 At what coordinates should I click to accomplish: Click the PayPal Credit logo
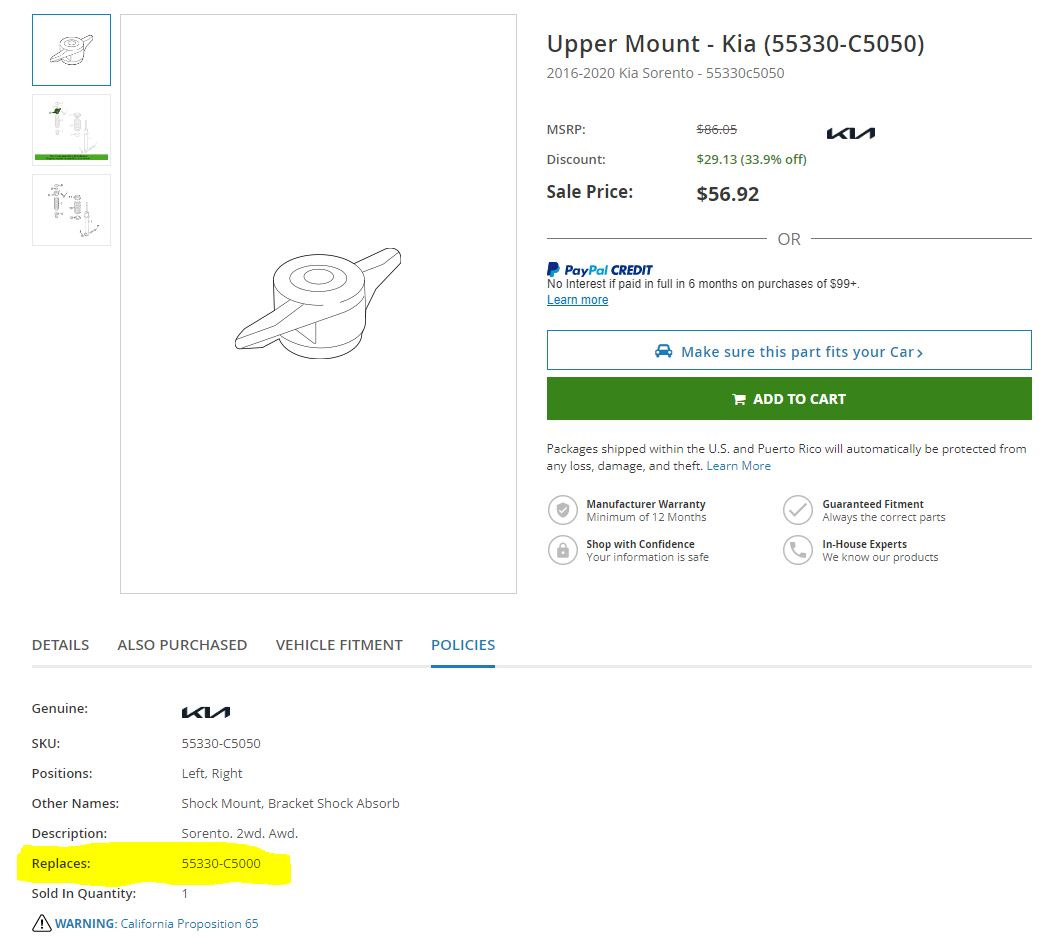(599, 270)
